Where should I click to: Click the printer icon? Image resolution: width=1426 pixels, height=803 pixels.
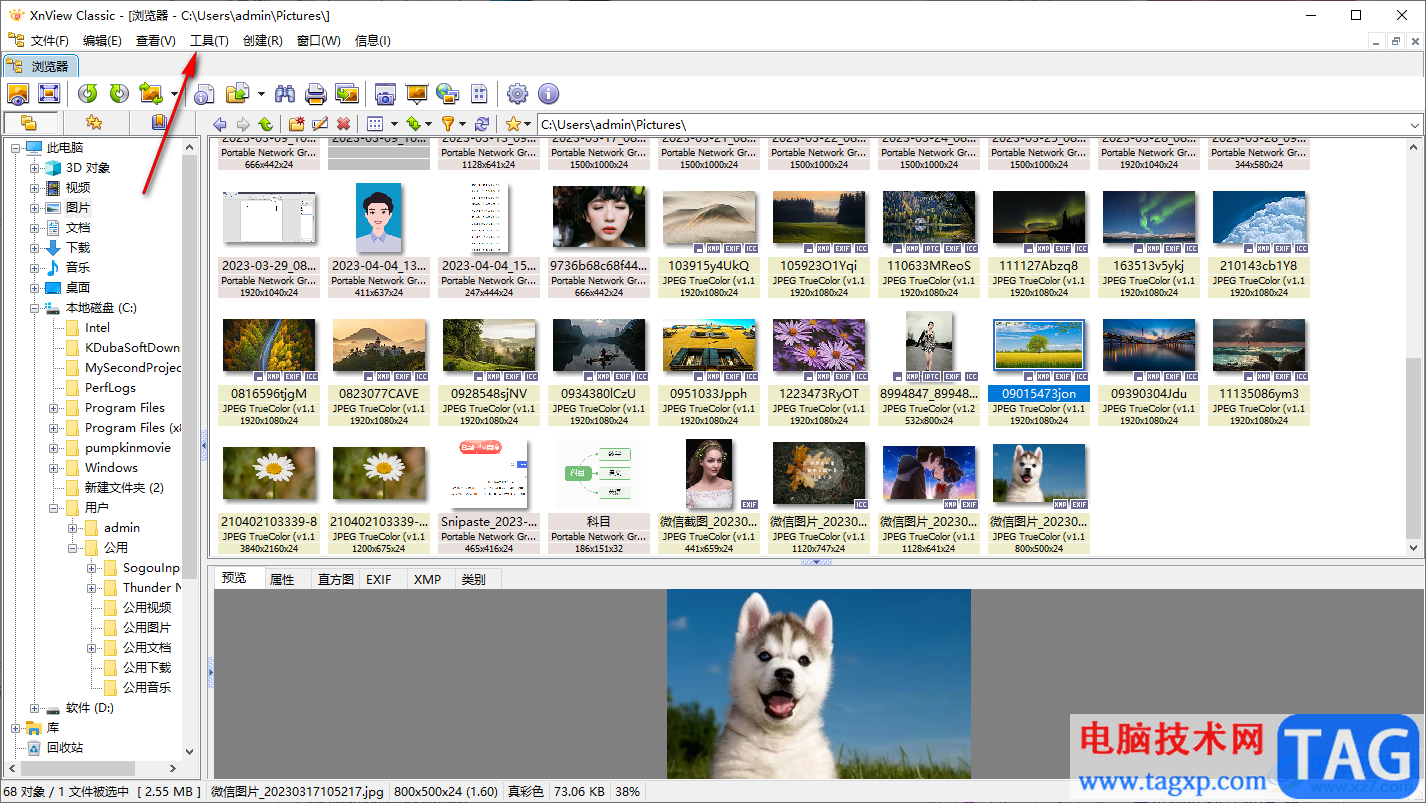(x=316, y=94)
